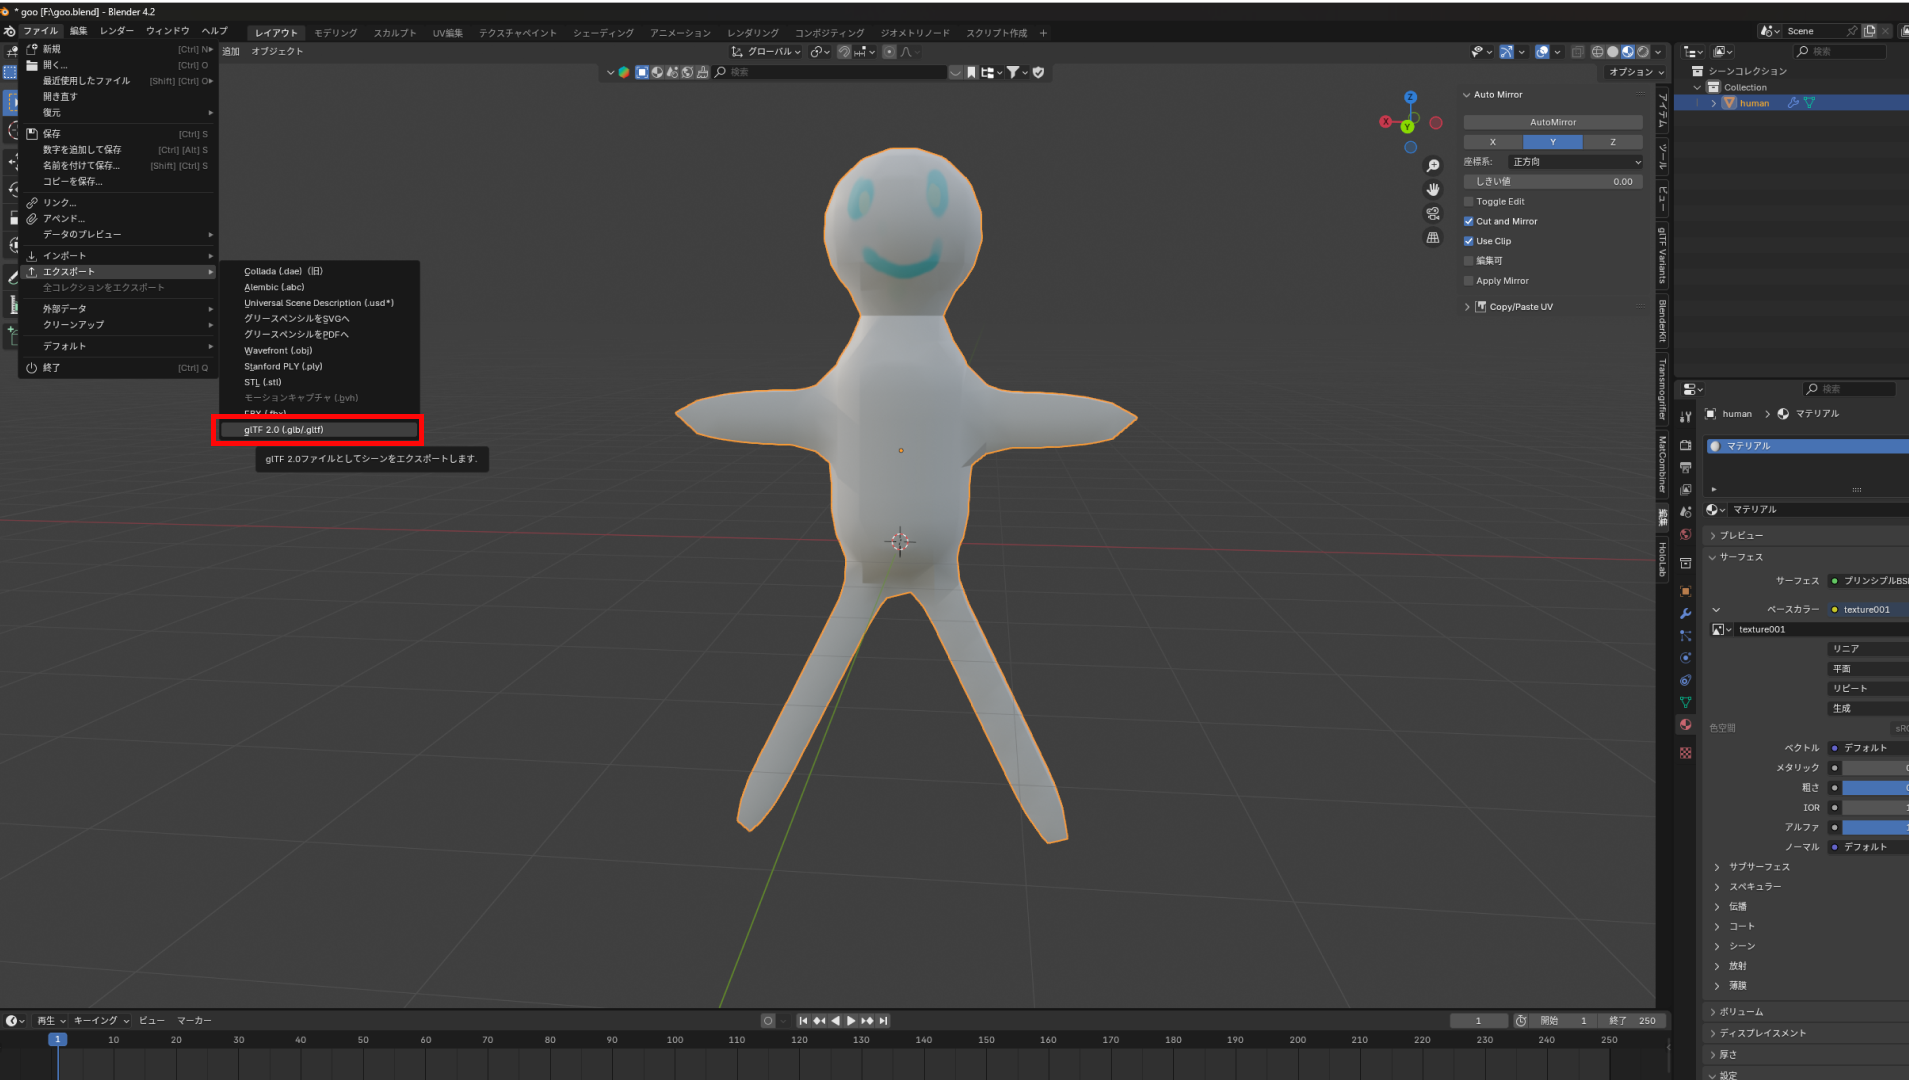Open the Modifiers wrench properties tab
The image size is (1920, 1080).
[x=1685, y=613]
